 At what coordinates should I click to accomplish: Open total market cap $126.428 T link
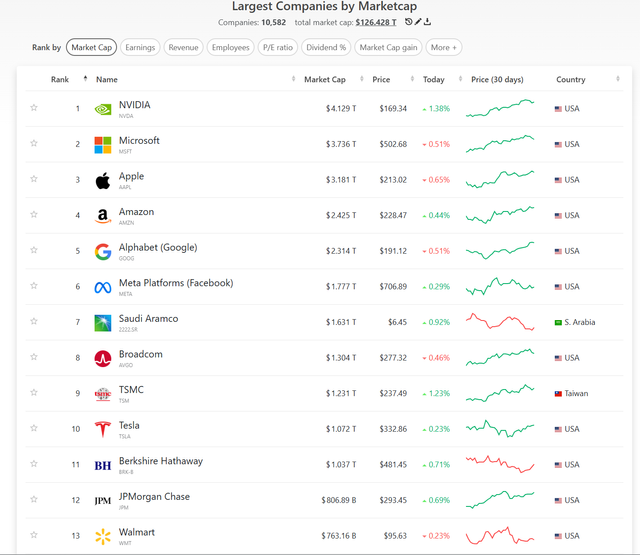pos(376,22)
